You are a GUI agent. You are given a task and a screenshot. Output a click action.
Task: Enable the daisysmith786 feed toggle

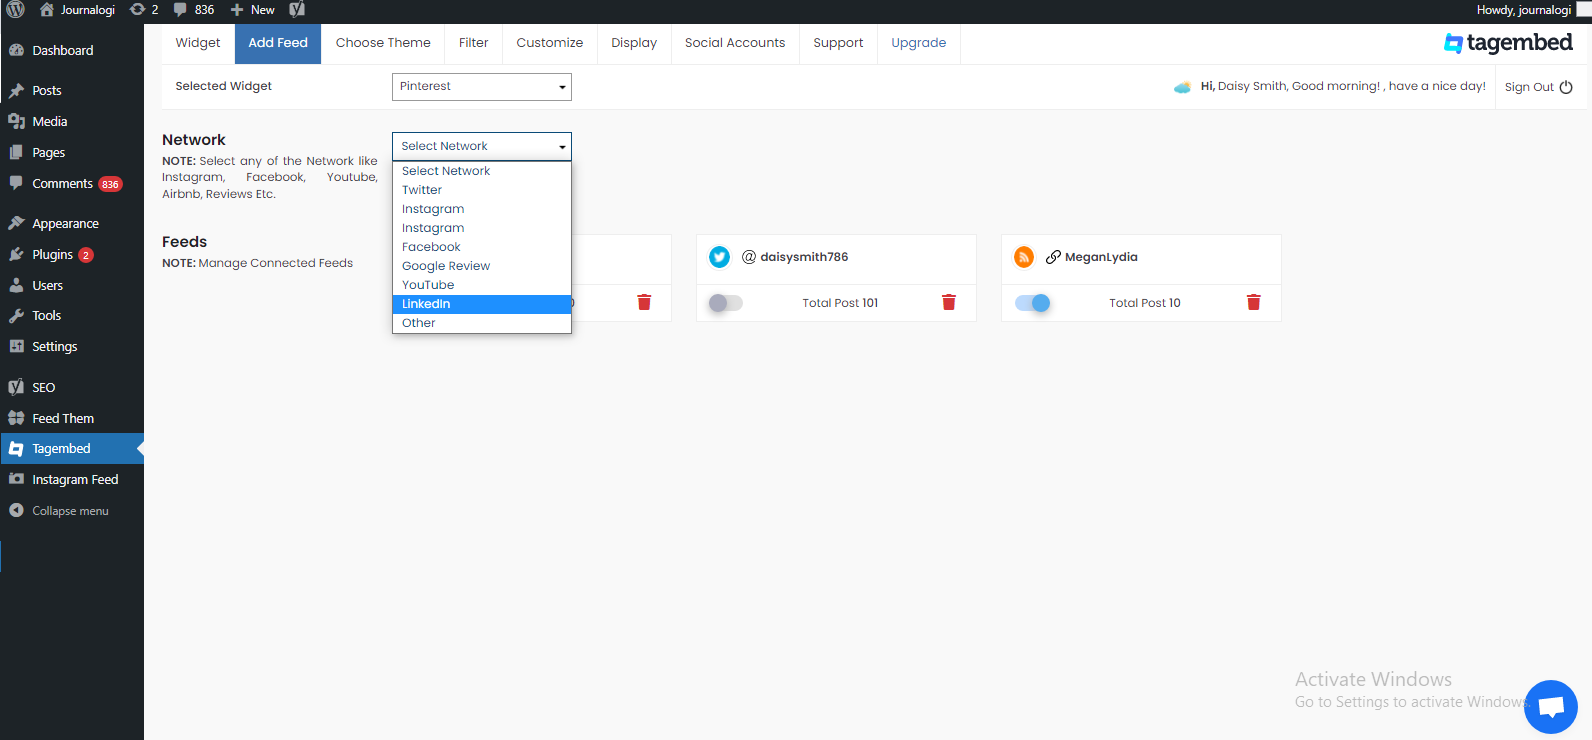coord(726,303)
